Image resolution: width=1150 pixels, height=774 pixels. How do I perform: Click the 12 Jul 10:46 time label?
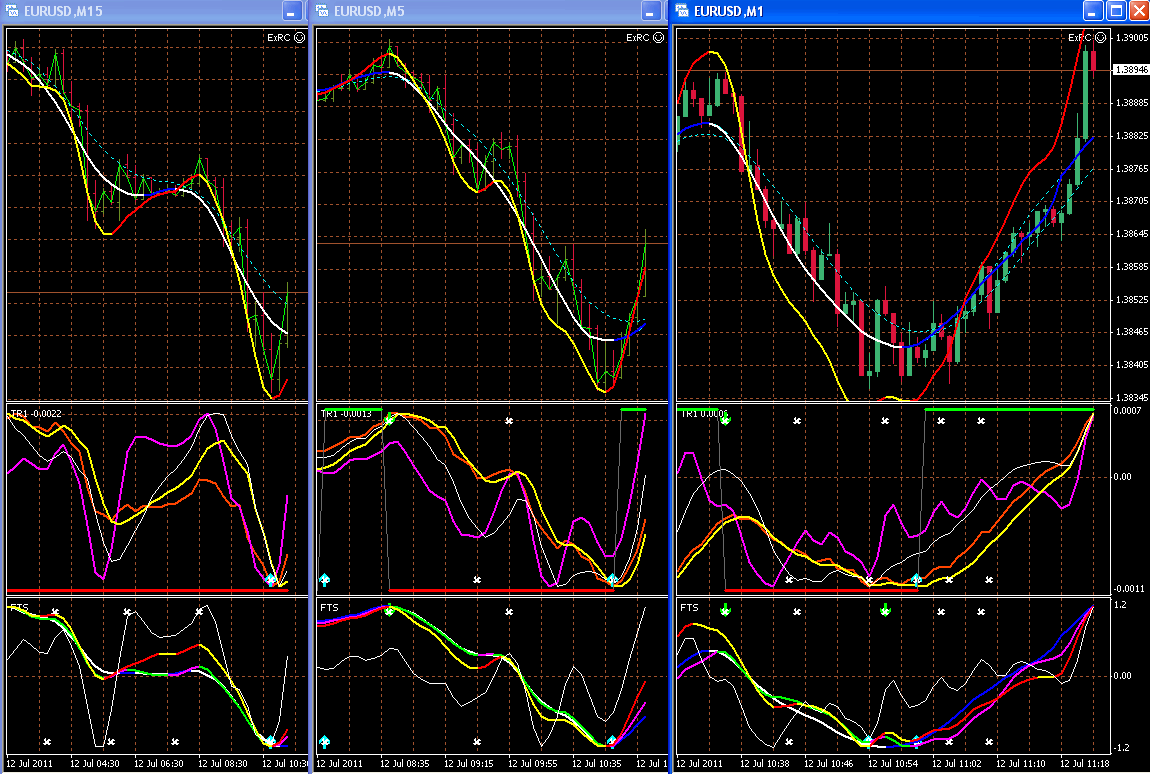click(829, 764)
